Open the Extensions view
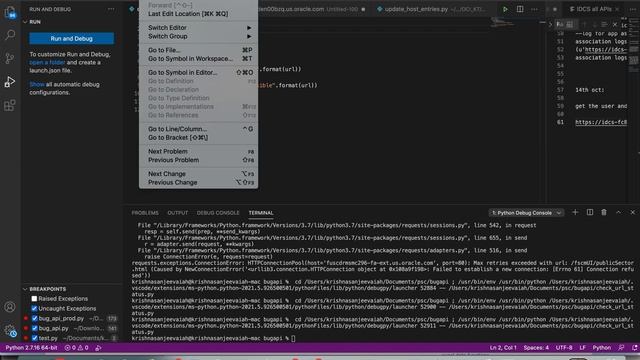 (x=10, y=105)
